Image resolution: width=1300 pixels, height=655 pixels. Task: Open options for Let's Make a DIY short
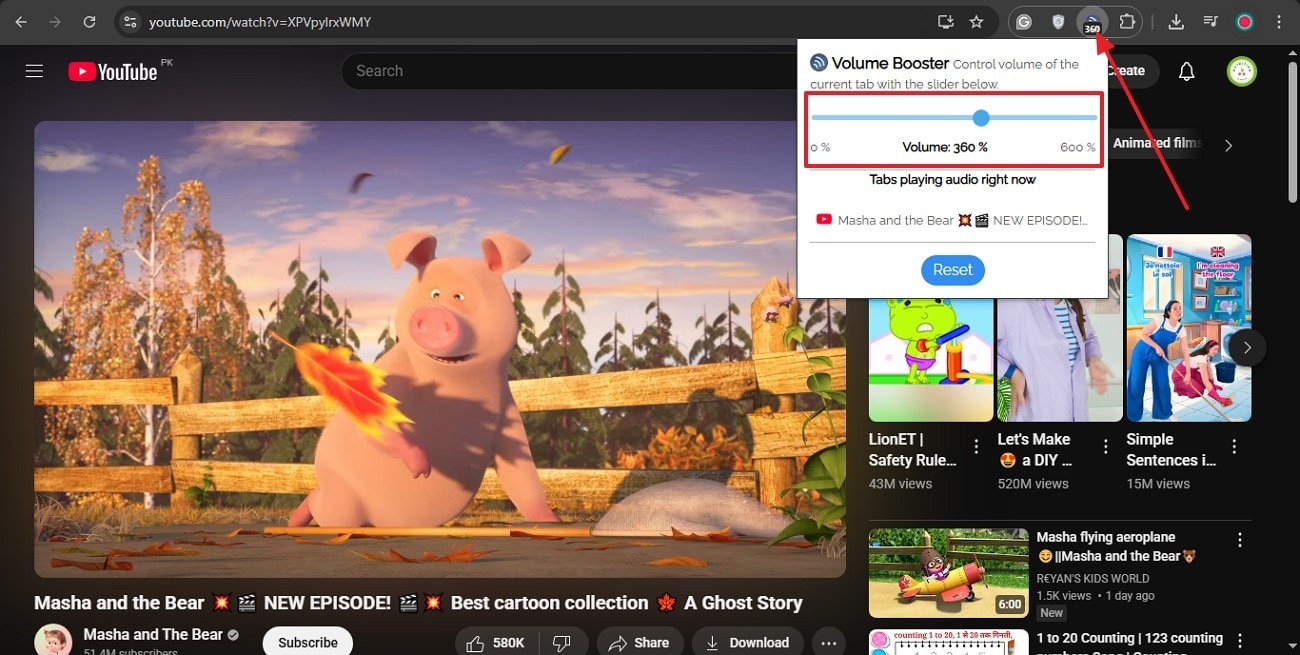point(1105,446)
